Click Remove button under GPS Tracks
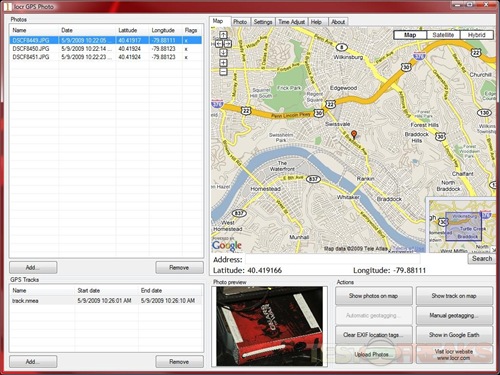 pos(179,362)
